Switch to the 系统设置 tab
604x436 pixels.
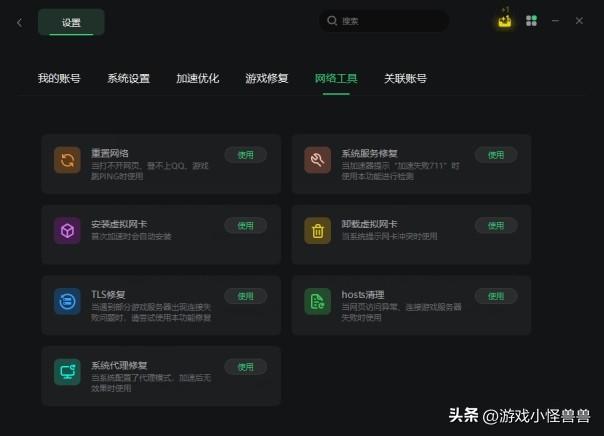pos(128,79)
